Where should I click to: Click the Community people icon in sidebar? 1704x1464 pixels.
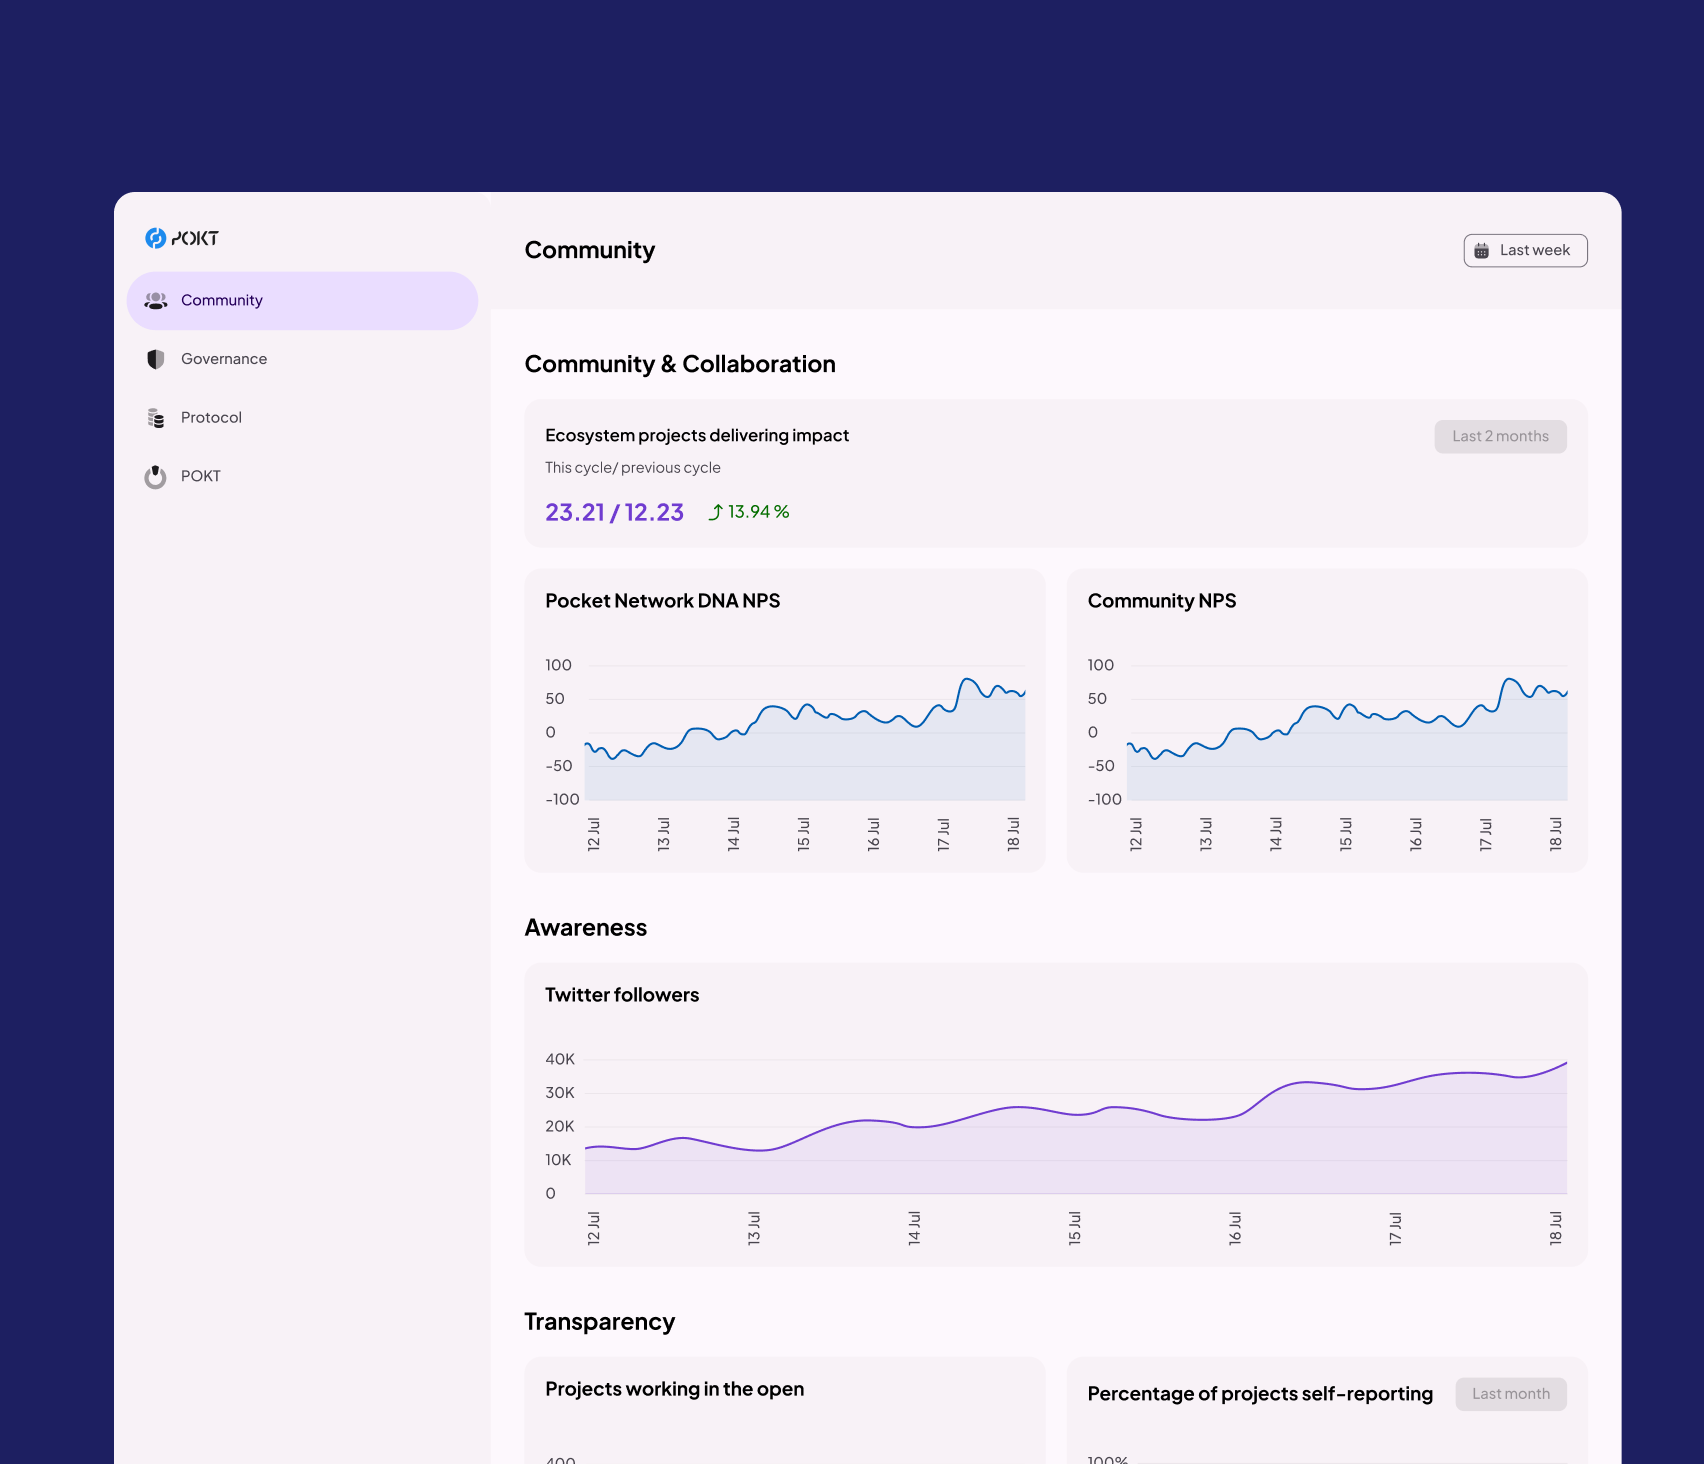pyautogui.click(x=156, y=301)
